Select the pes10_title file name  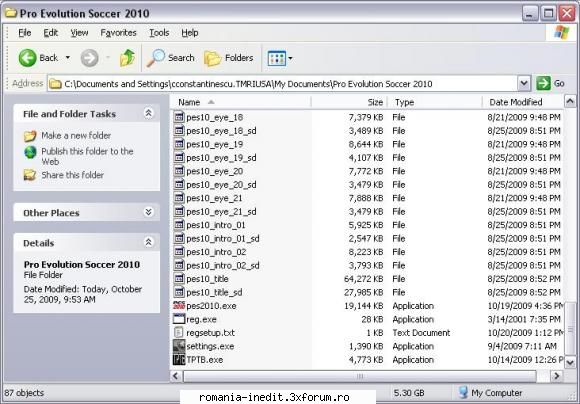(x=207, y=279)
